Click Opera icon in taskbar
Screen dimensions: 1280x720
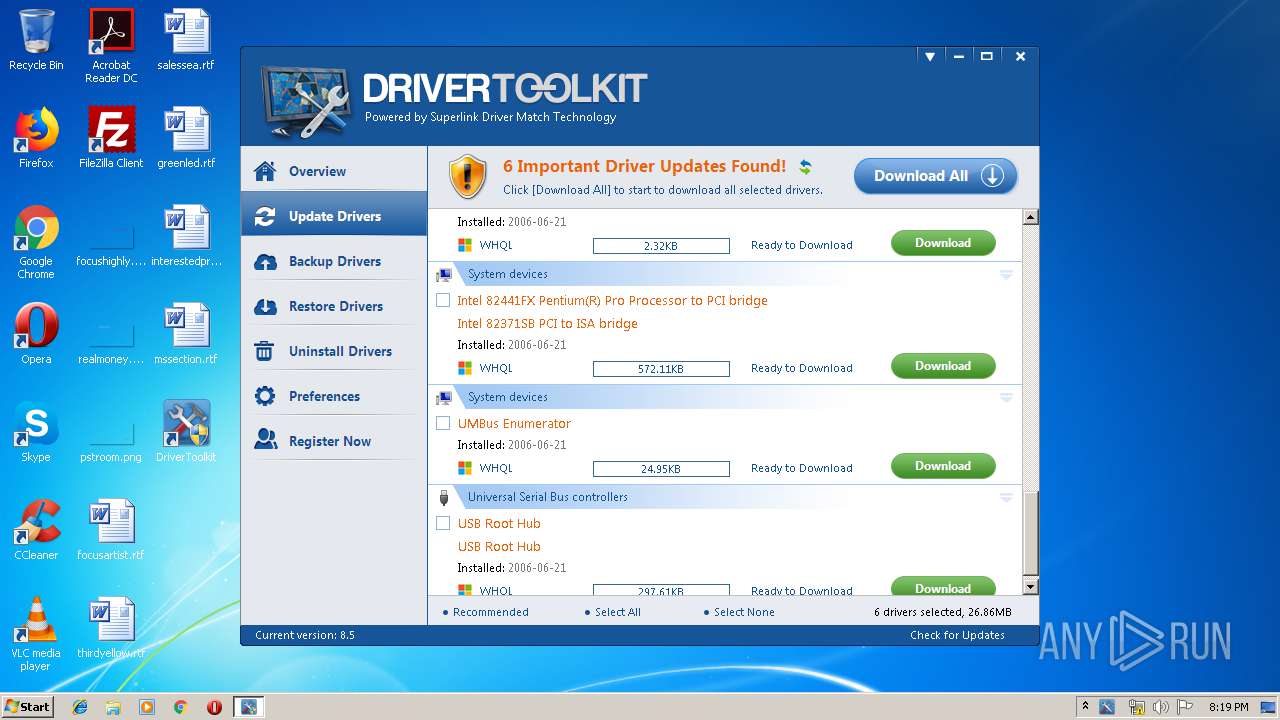(214, 707)
